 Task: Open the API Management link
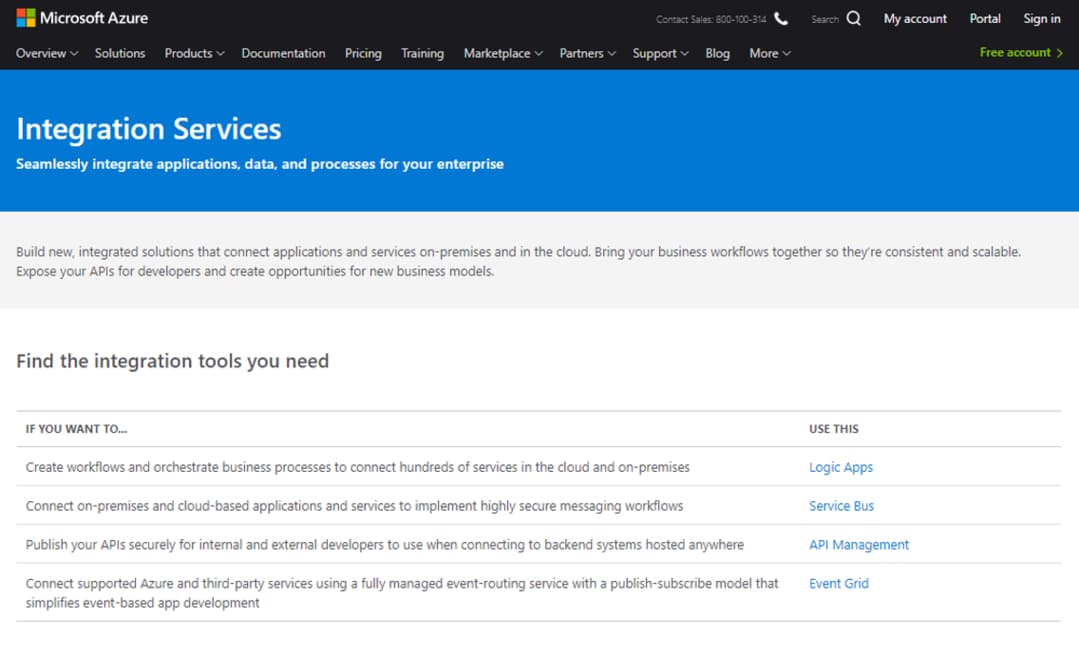point(859,545)
